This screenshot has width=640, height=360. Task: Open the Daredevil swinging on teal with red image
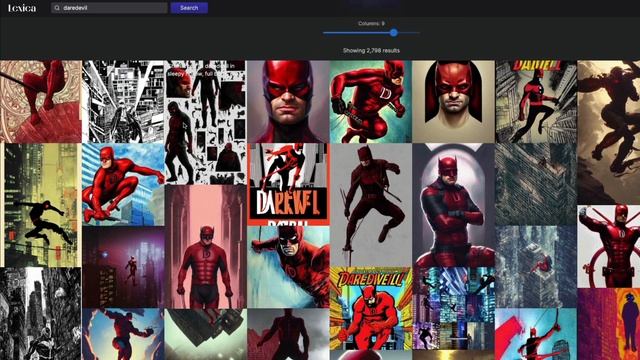[536, 334]
